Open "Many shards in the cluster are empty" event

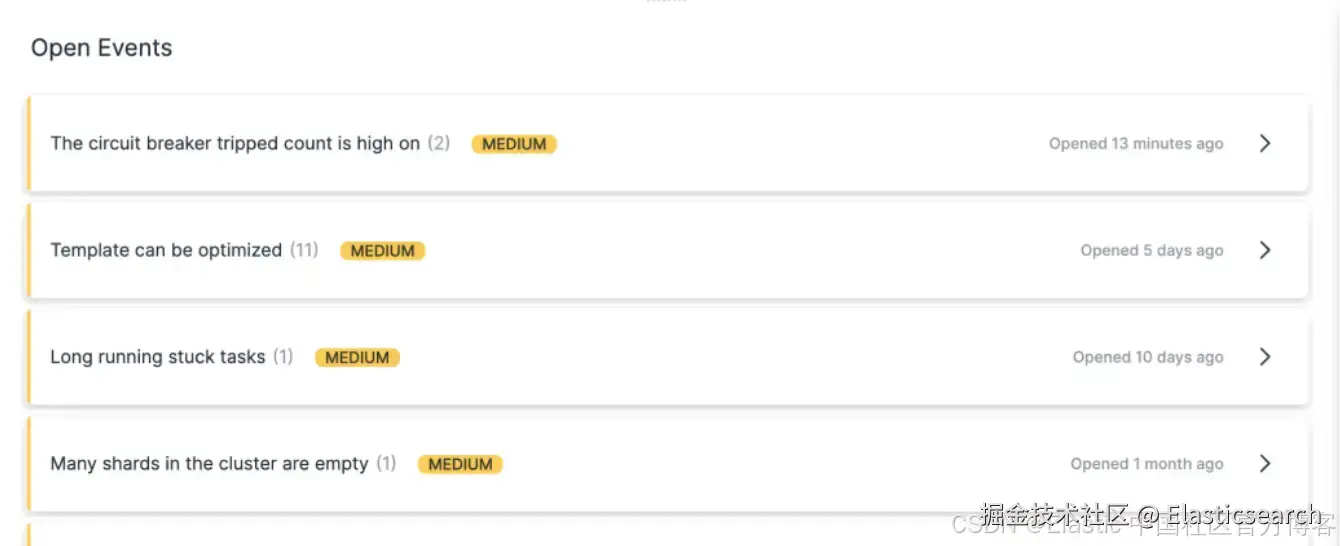coord(209,464)
